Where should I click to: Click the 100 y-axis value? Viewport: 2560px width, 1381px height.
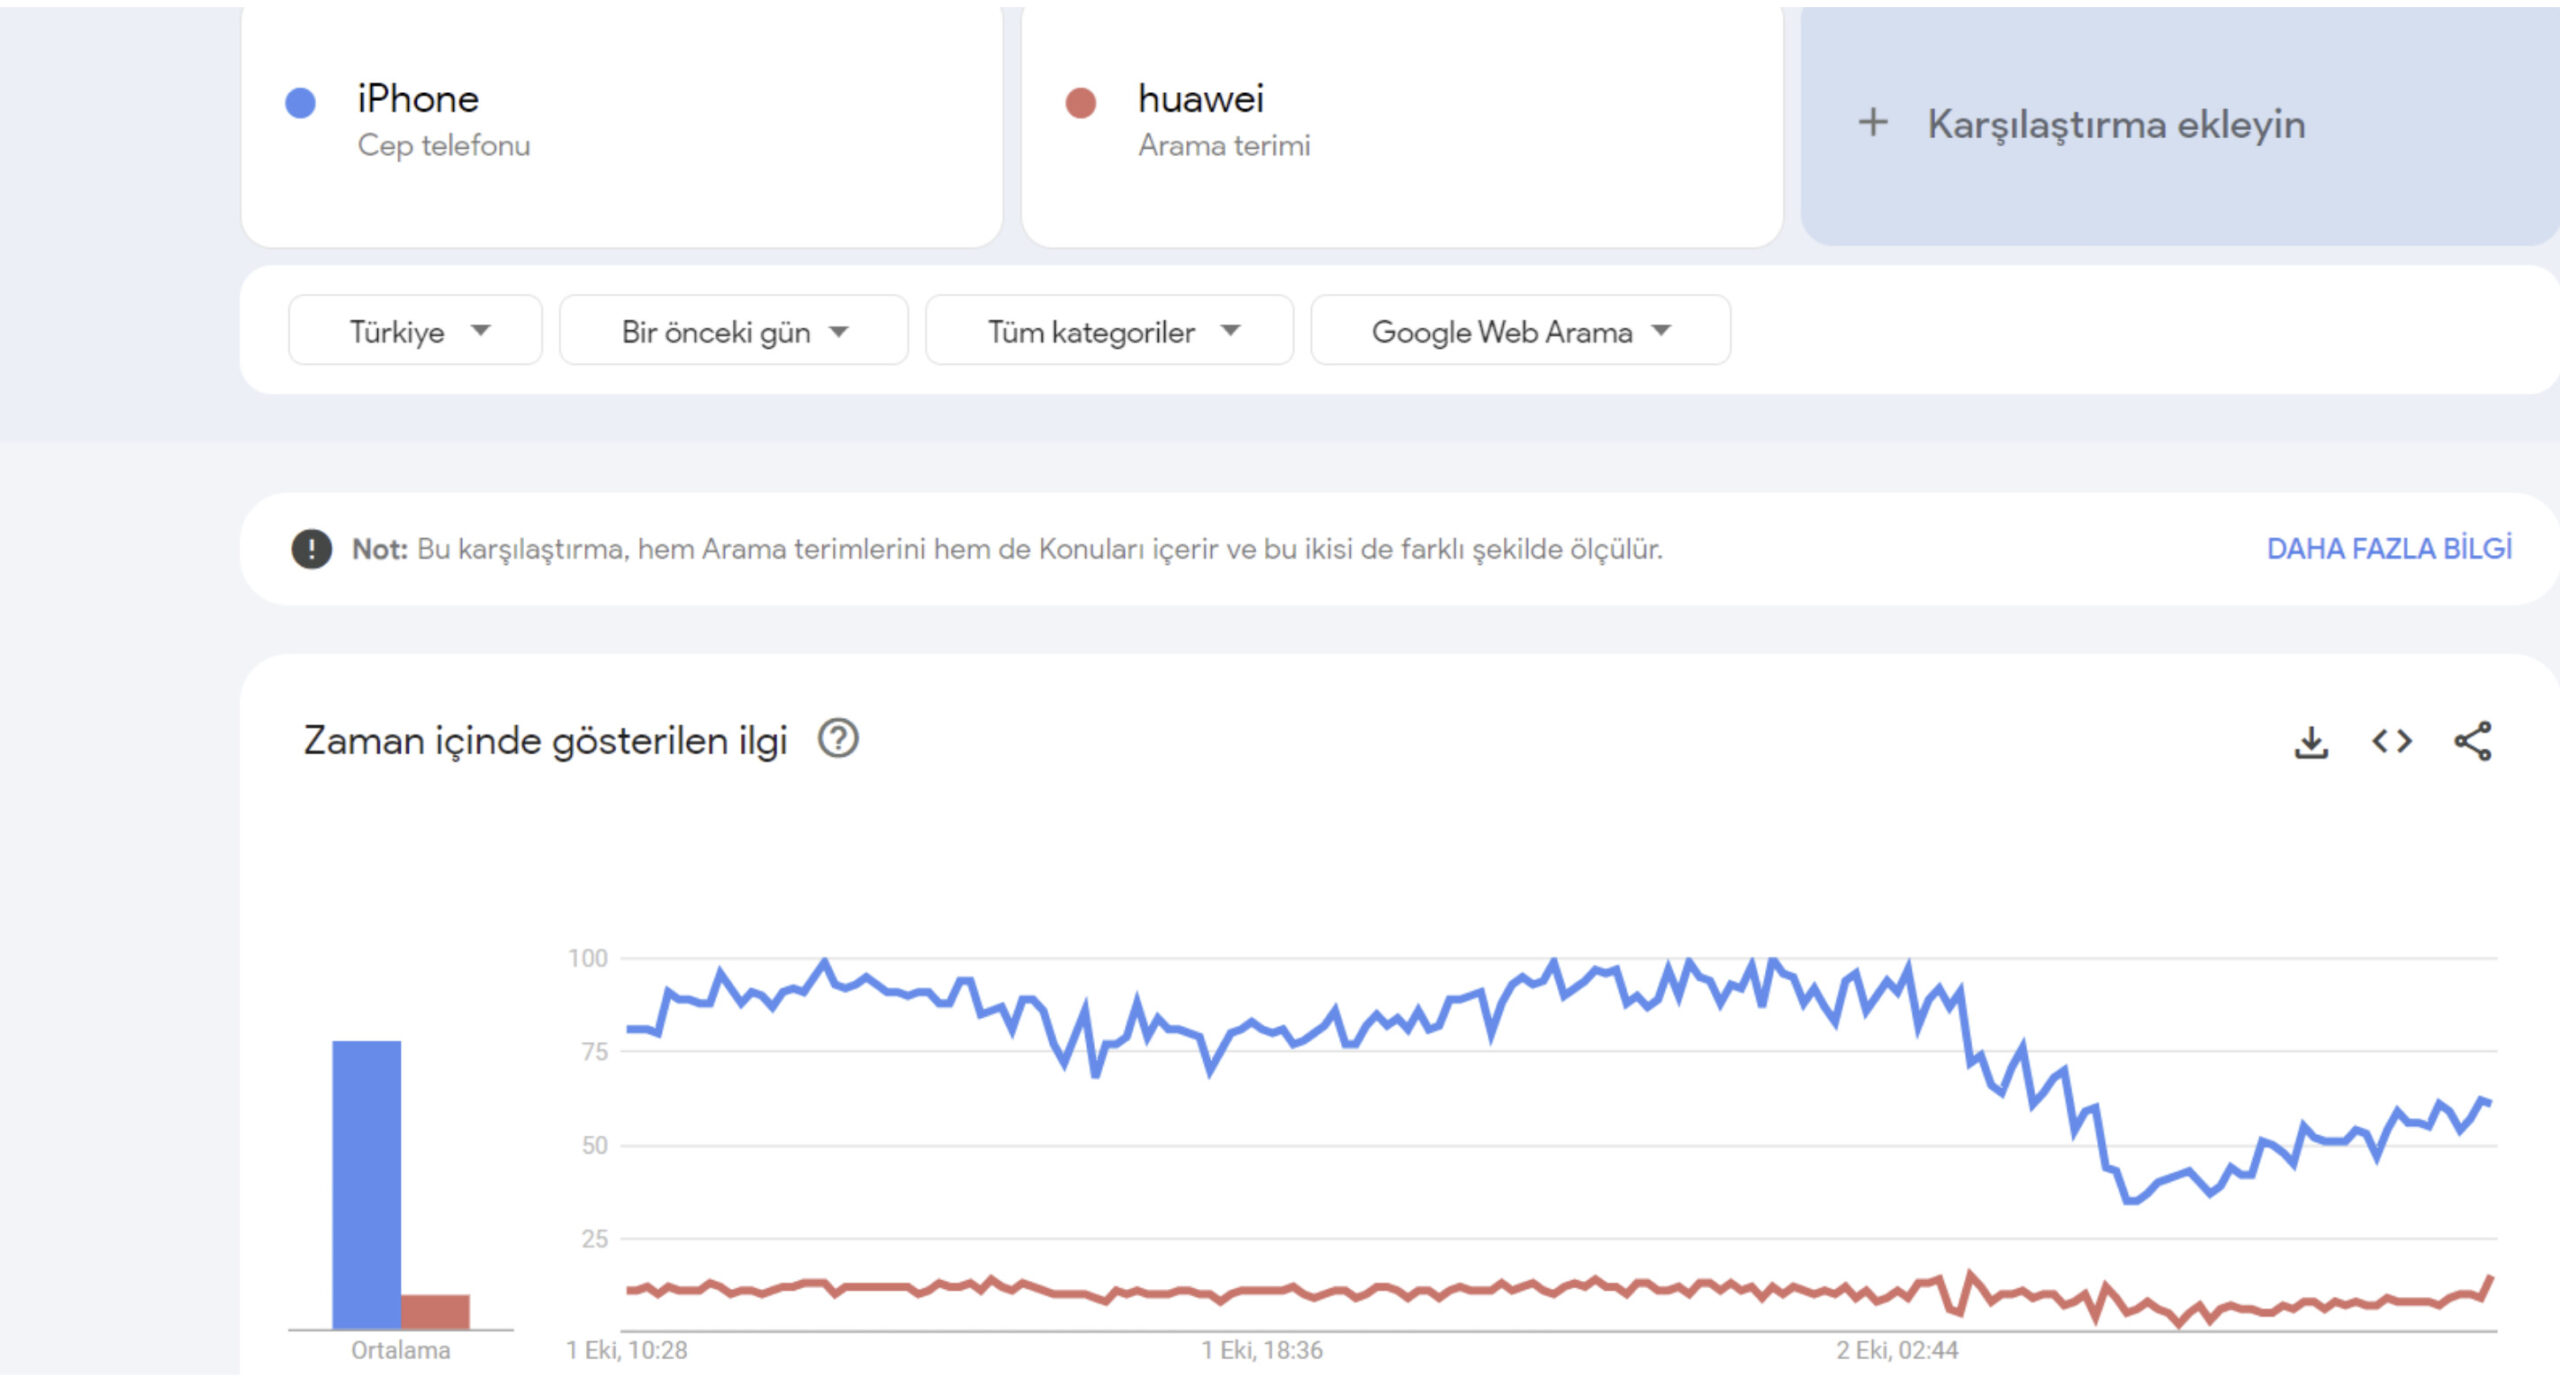588,958
